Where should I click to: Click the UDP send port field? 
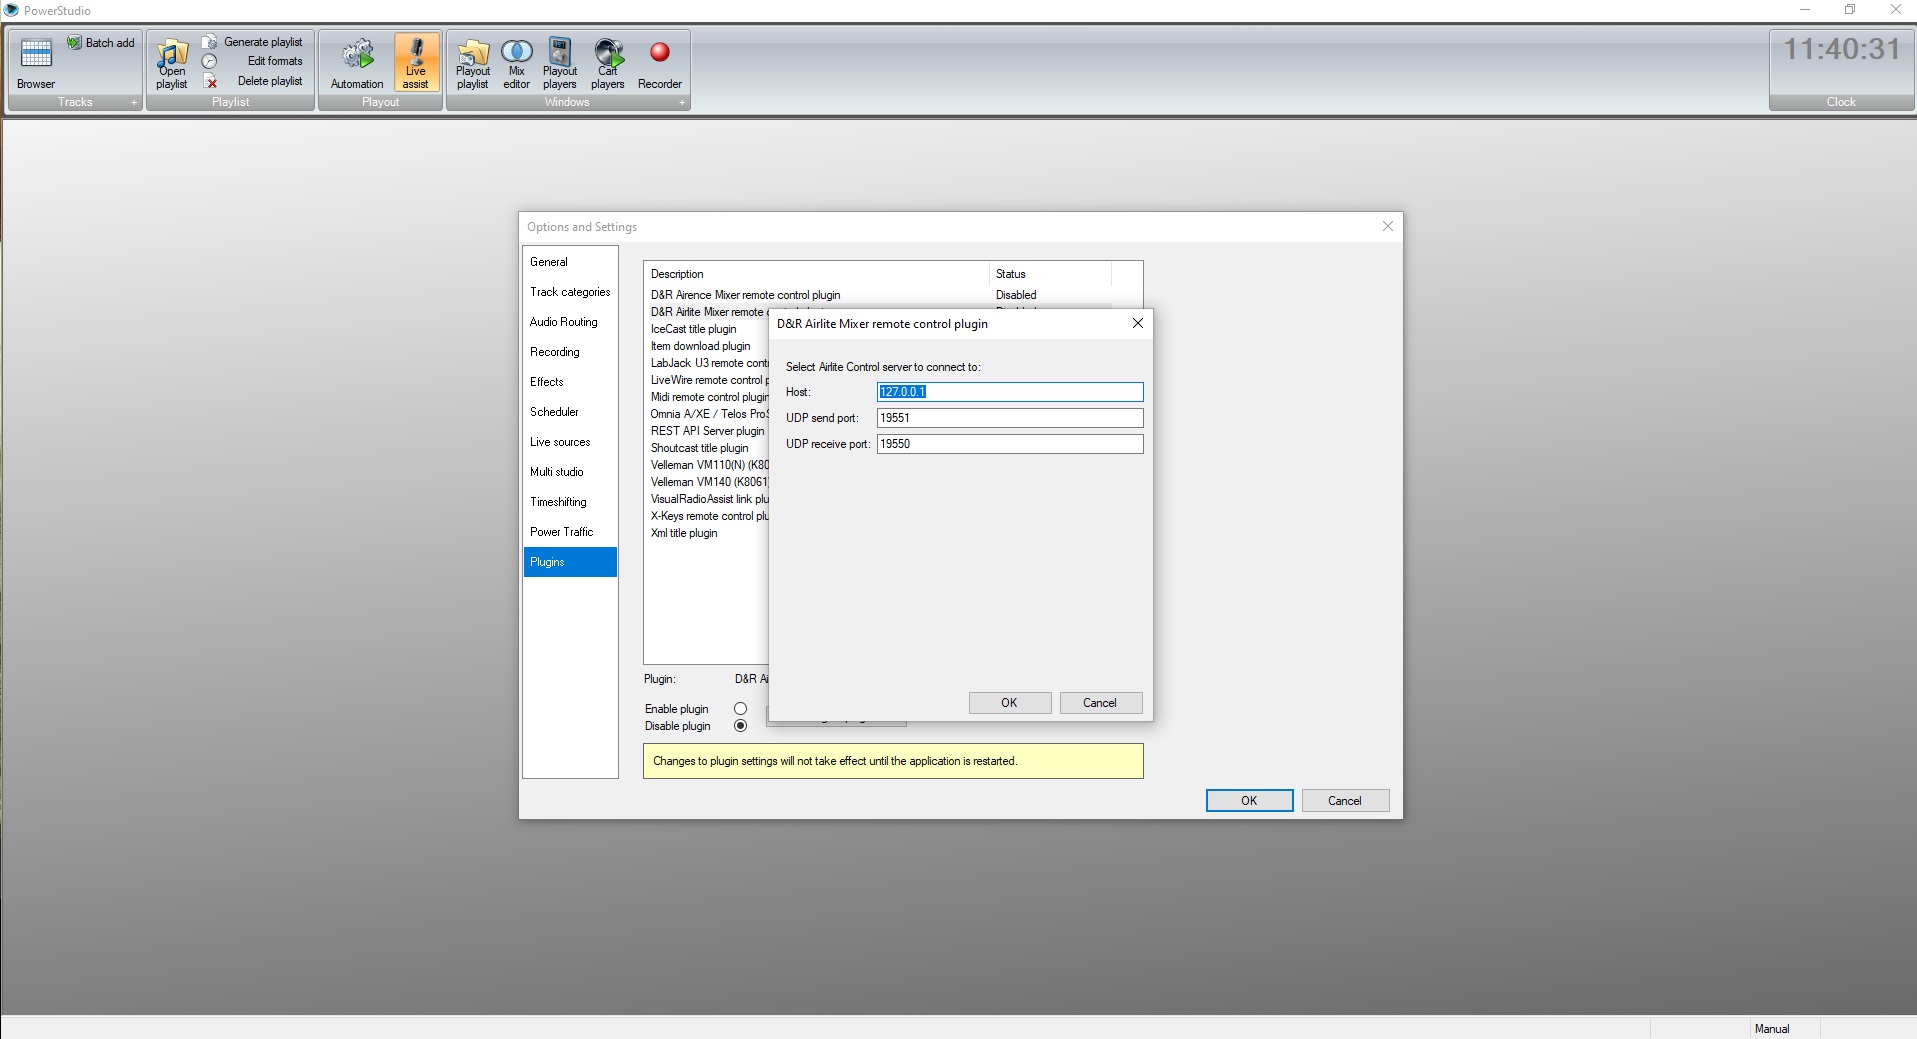1009,418
